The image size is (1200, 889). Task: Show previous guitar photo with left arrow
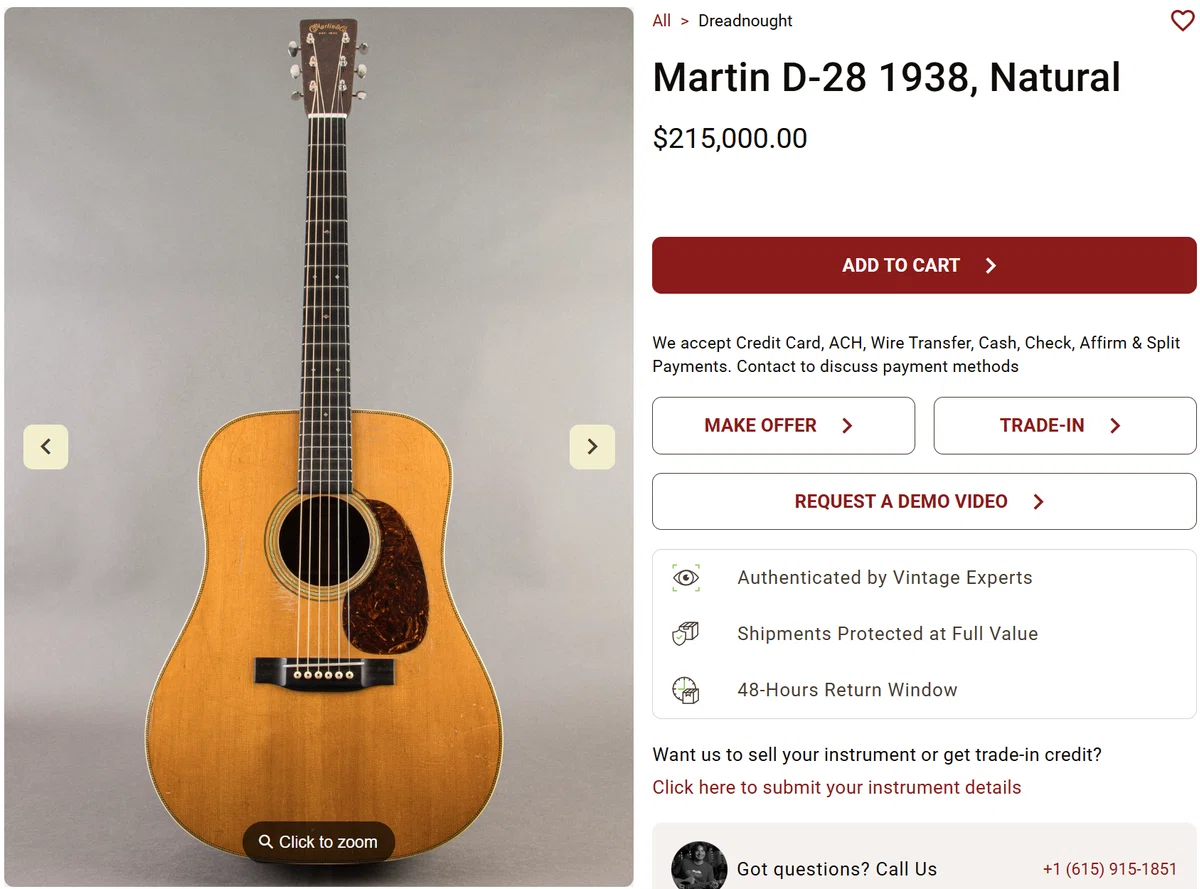(46, 447)
